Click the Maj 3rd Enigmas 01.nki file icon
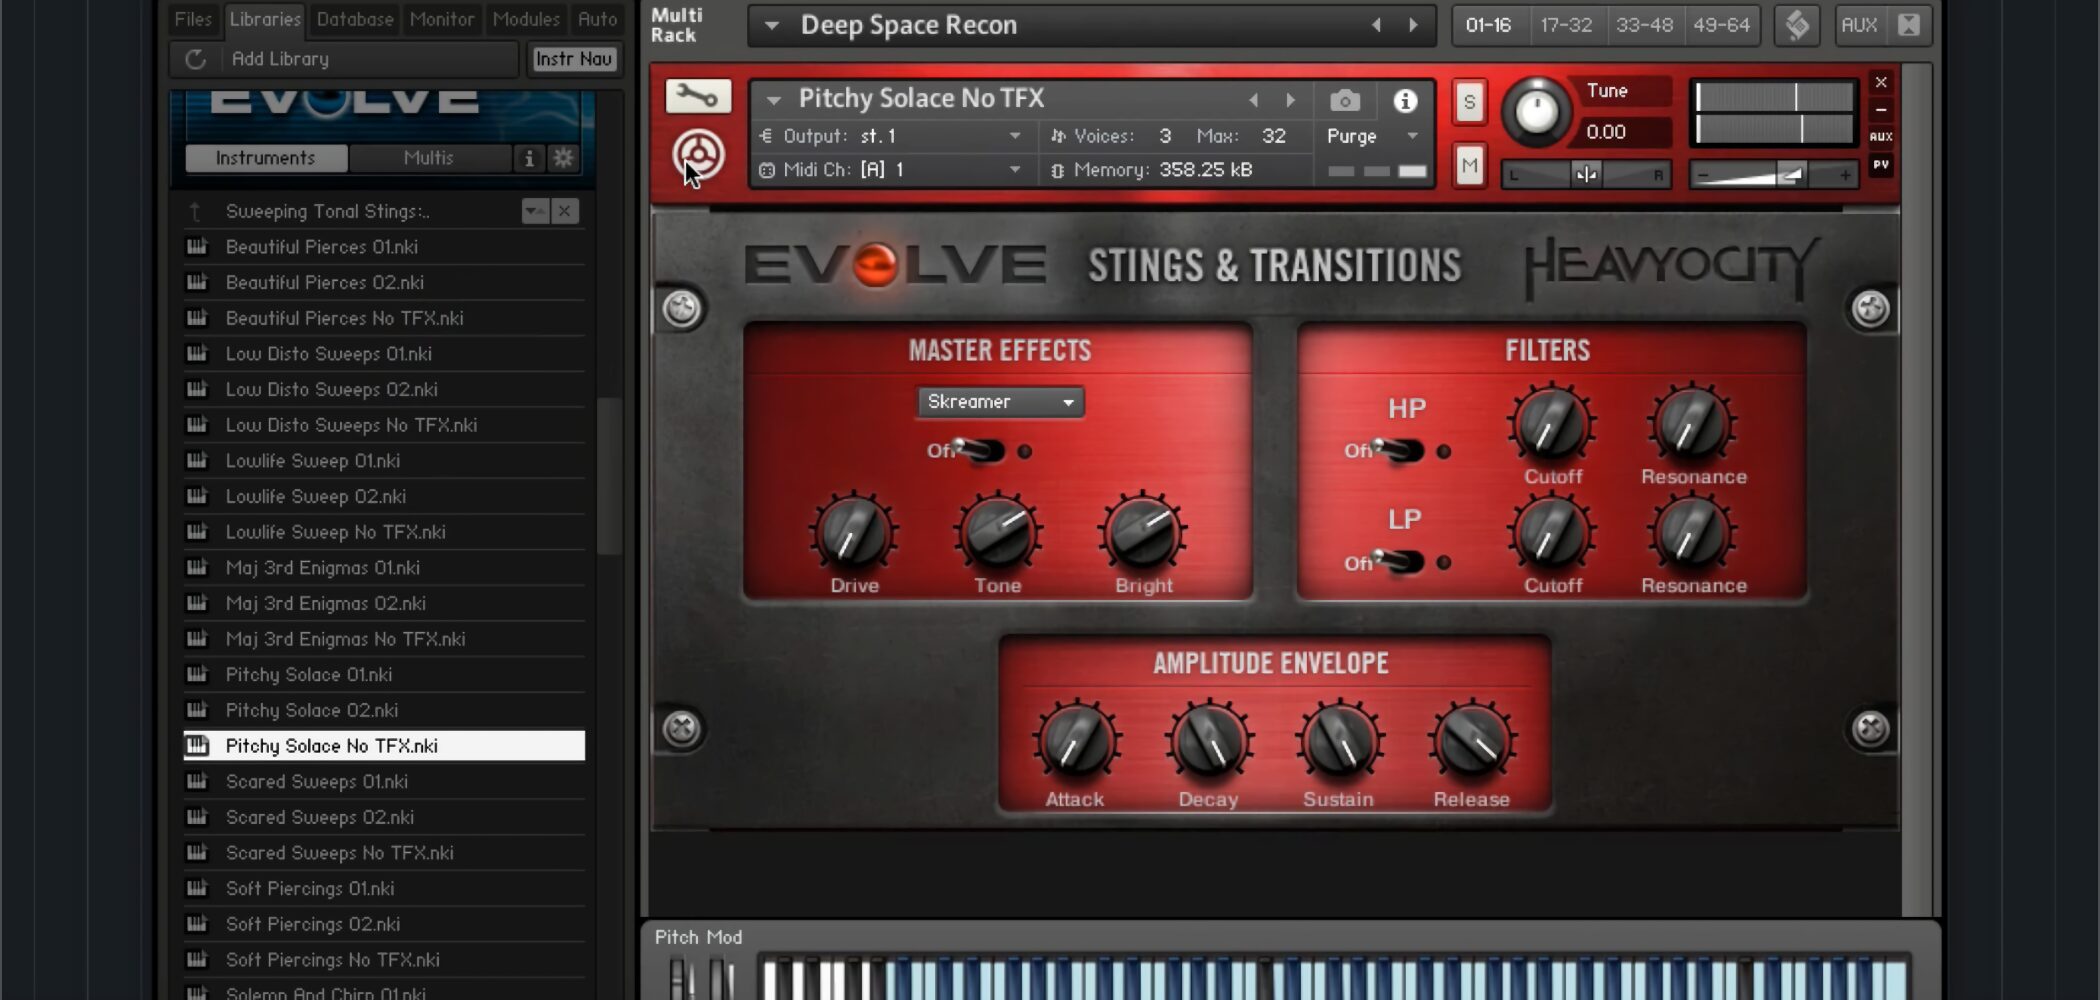2100x1000 pixels. (197, 567)
